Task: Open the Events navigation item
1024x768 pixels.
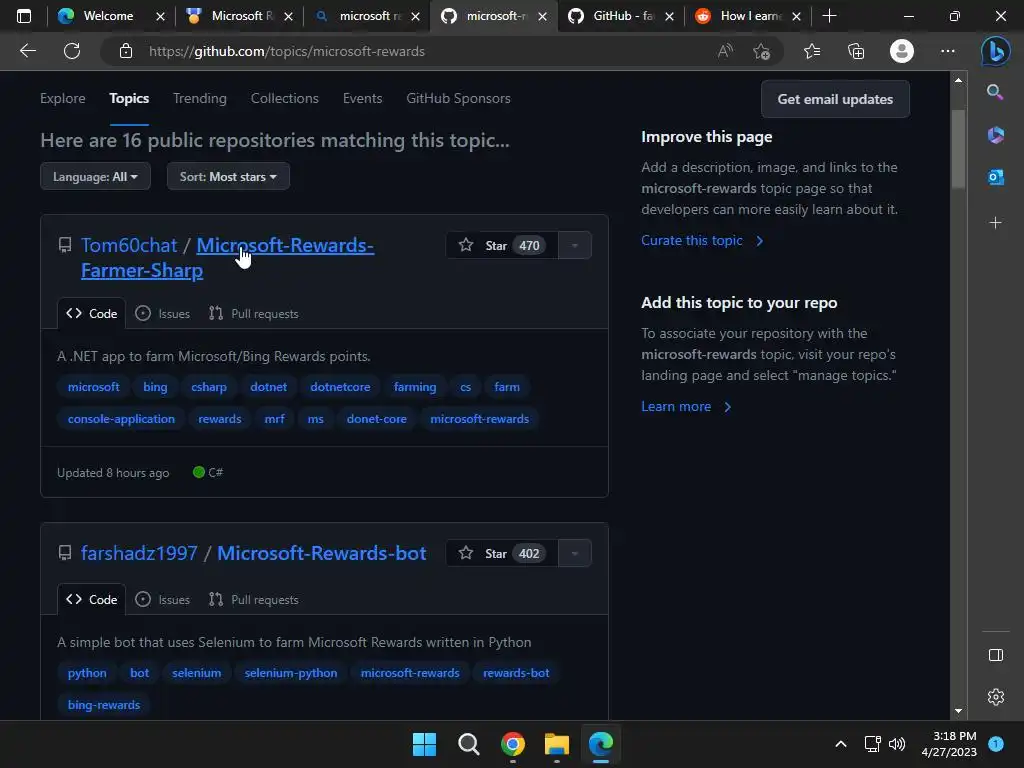Action: [362, 99]
